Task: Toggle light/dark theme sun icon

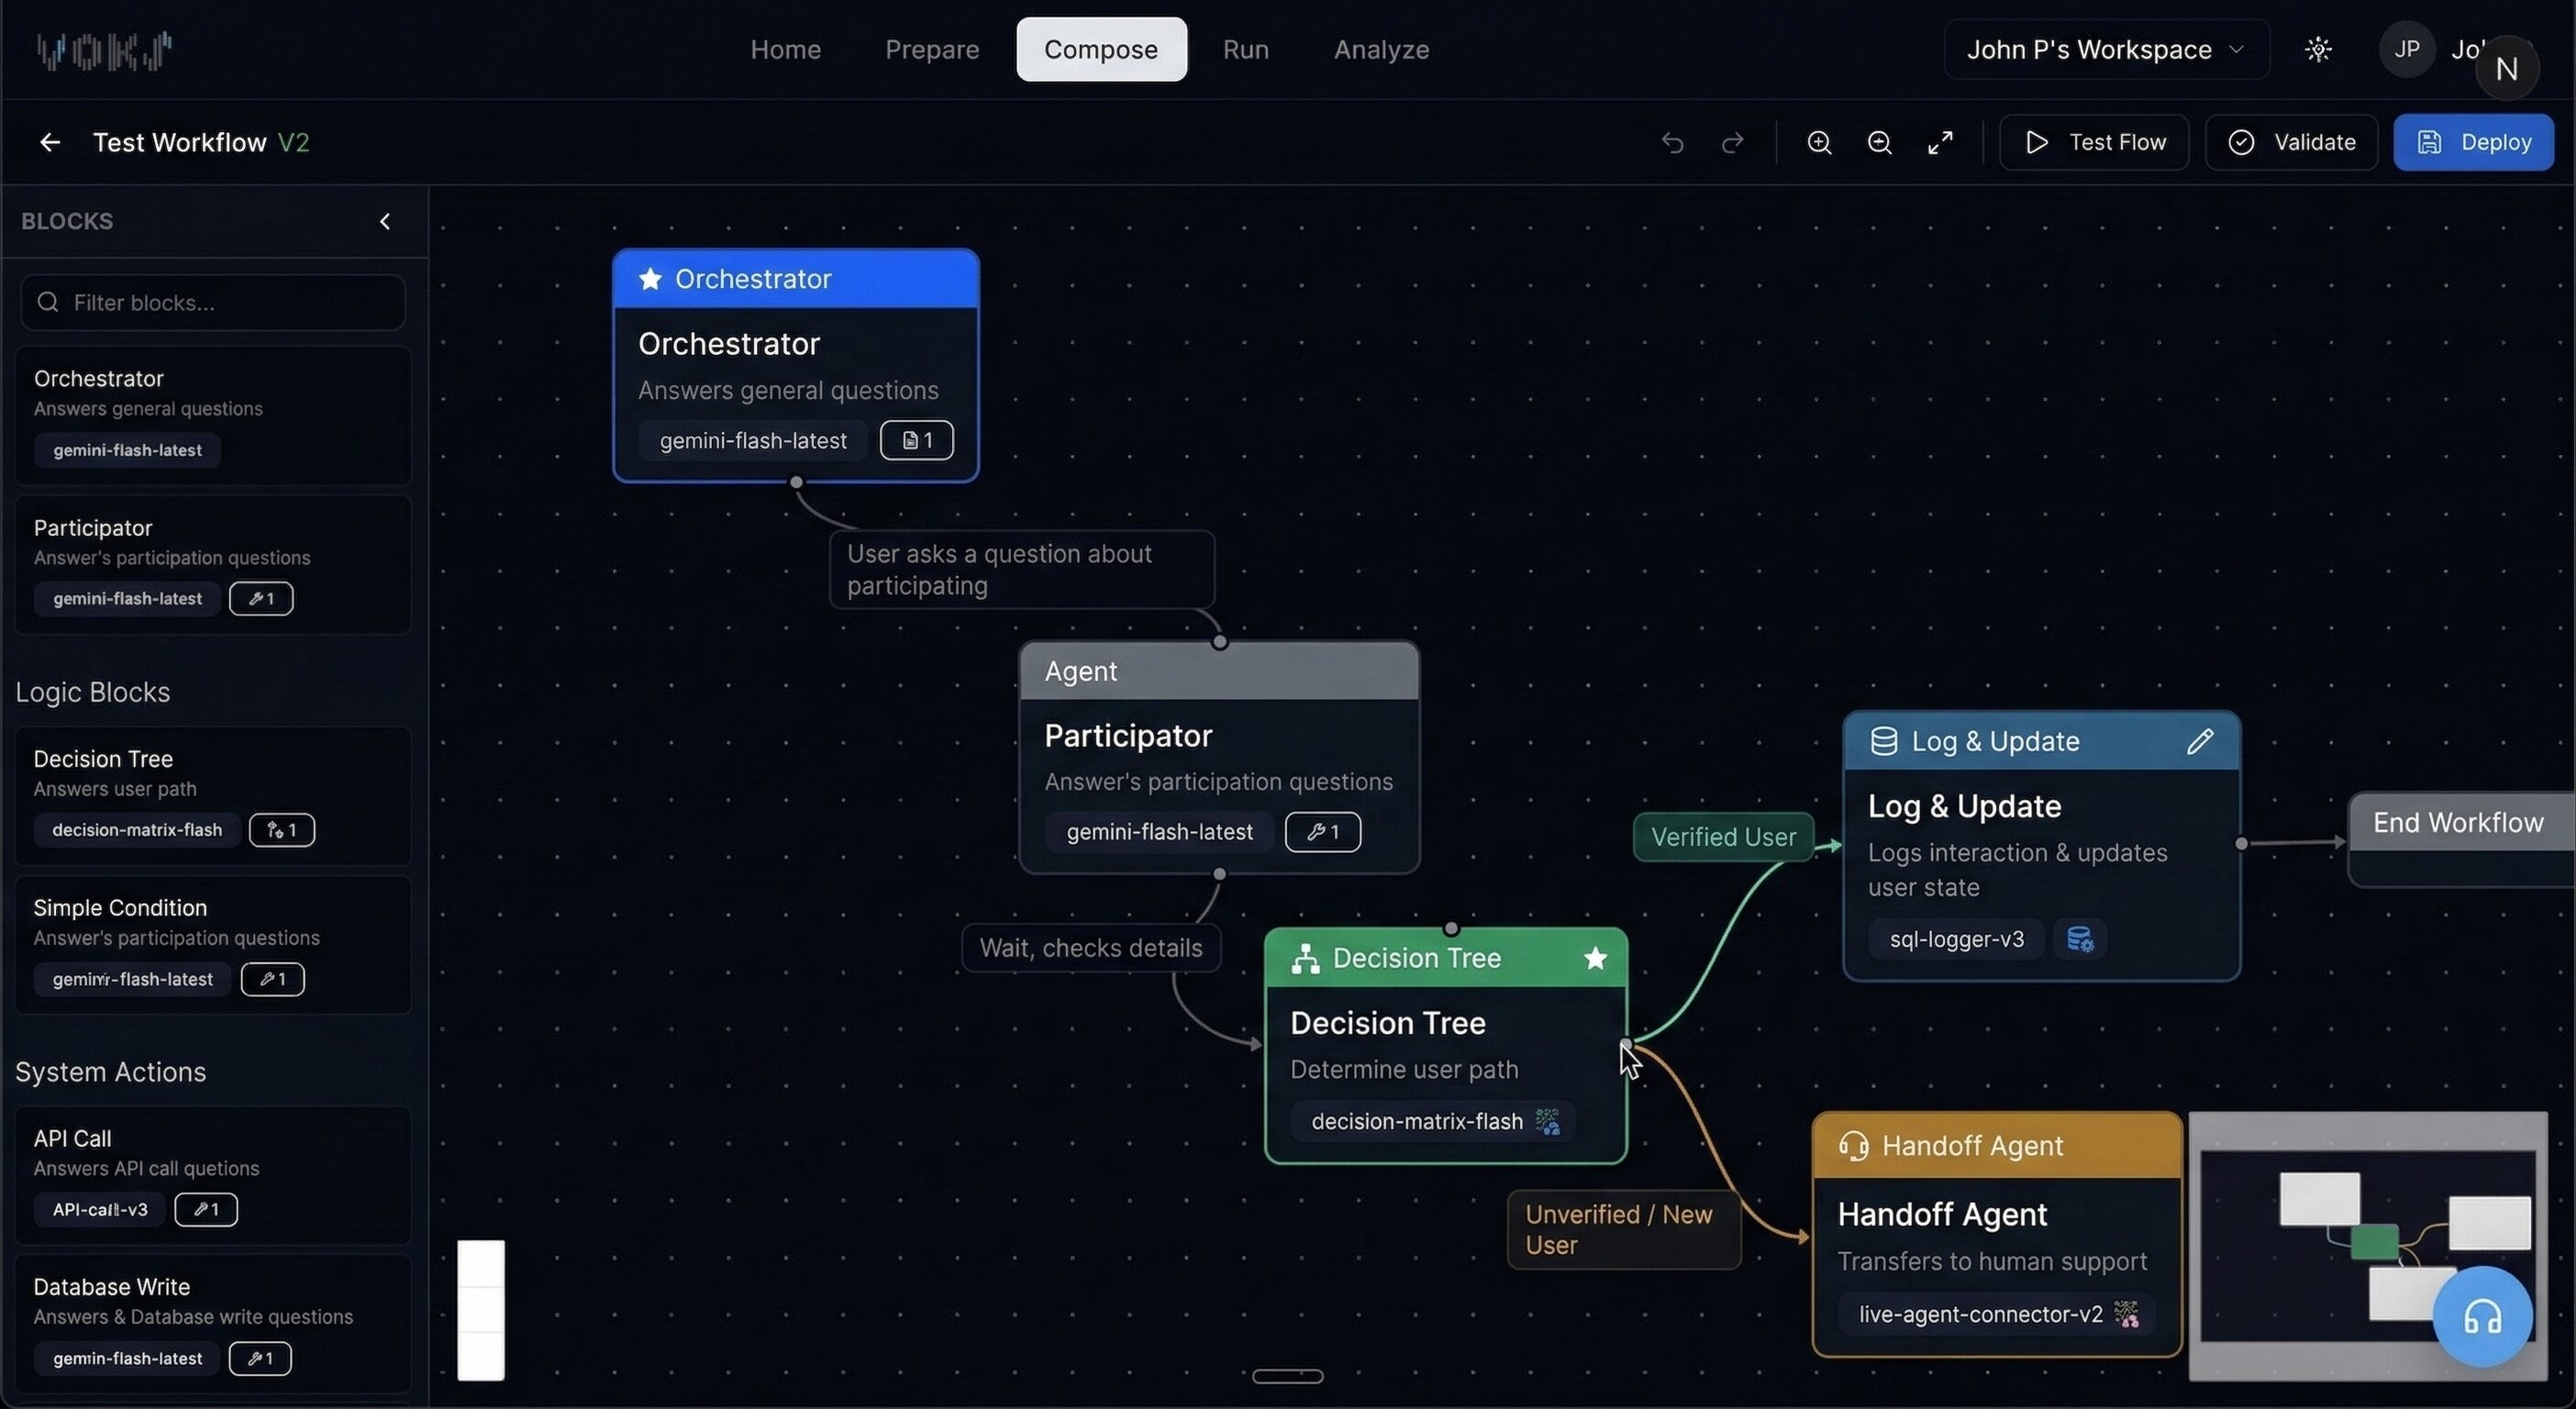Action: (x=2318, y=49)
